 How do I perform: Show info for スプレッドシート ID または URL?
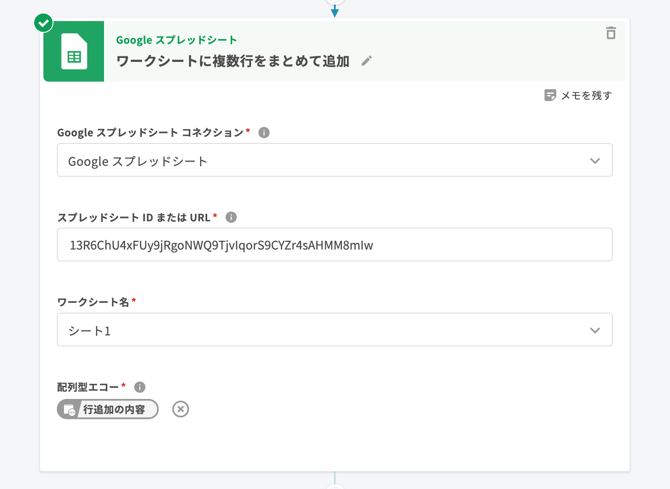(231, 217)
